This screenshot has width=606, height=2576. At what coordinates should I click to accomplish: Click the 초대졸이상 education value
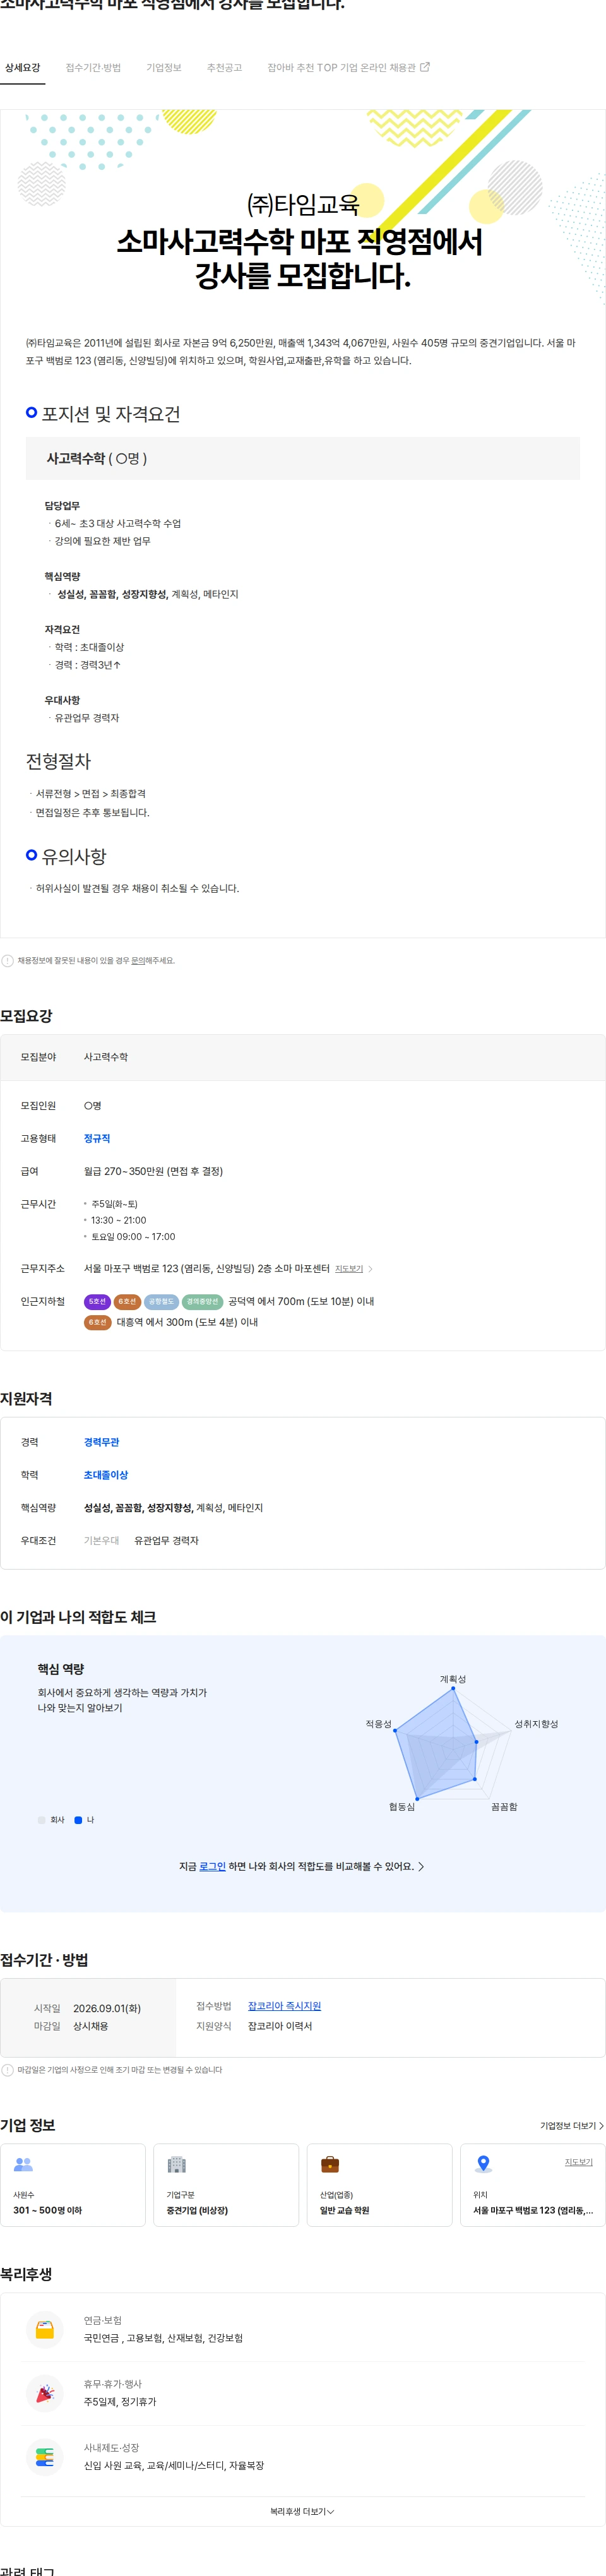pos(106,1475)
